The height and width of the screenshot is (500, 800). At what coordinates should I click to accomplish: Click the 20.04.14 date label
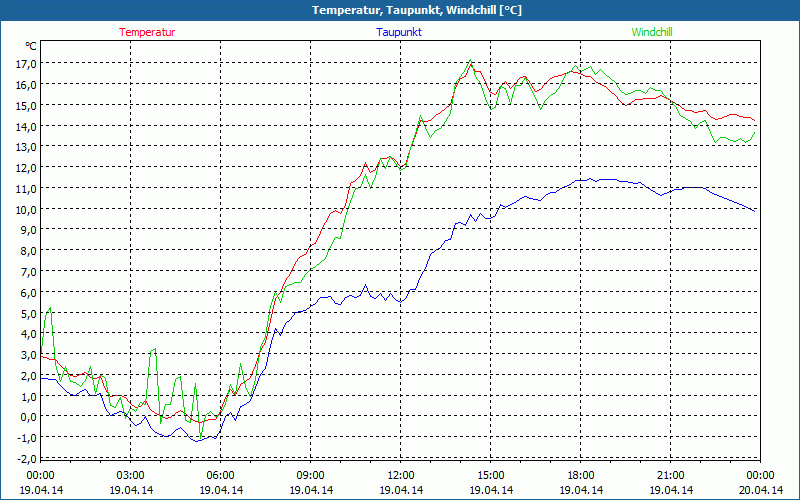point(761,490)
